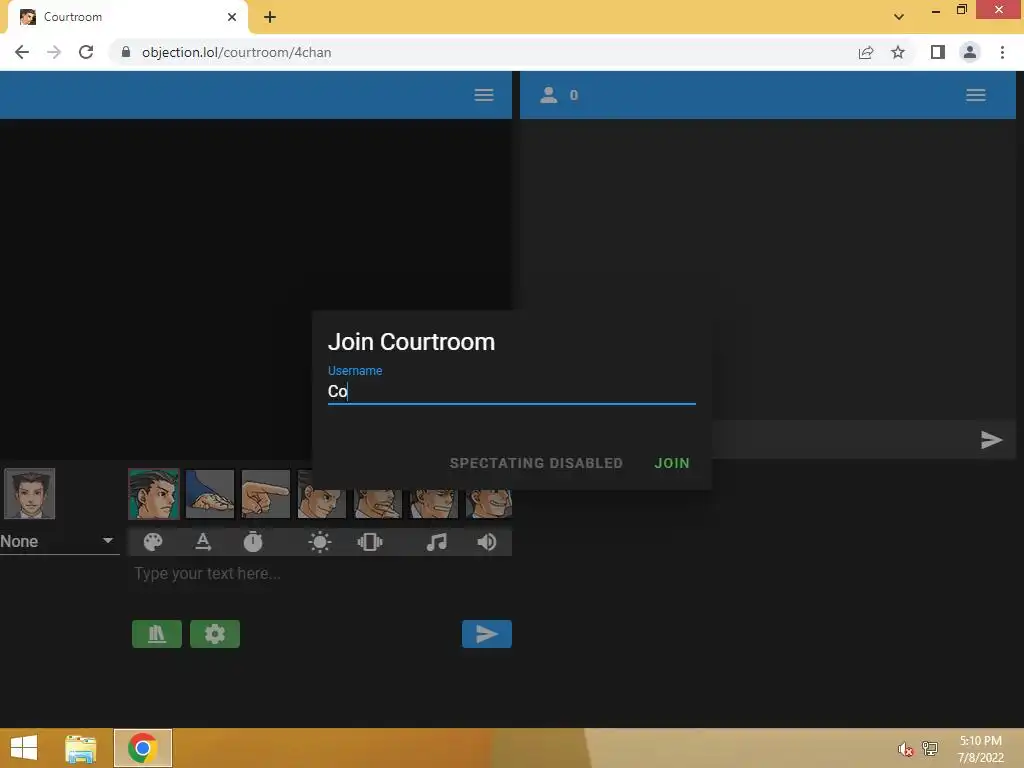Select Phoenix Wright character portrait
The width and height of the screenshot is (1024, 768).
tap(30, 494)
